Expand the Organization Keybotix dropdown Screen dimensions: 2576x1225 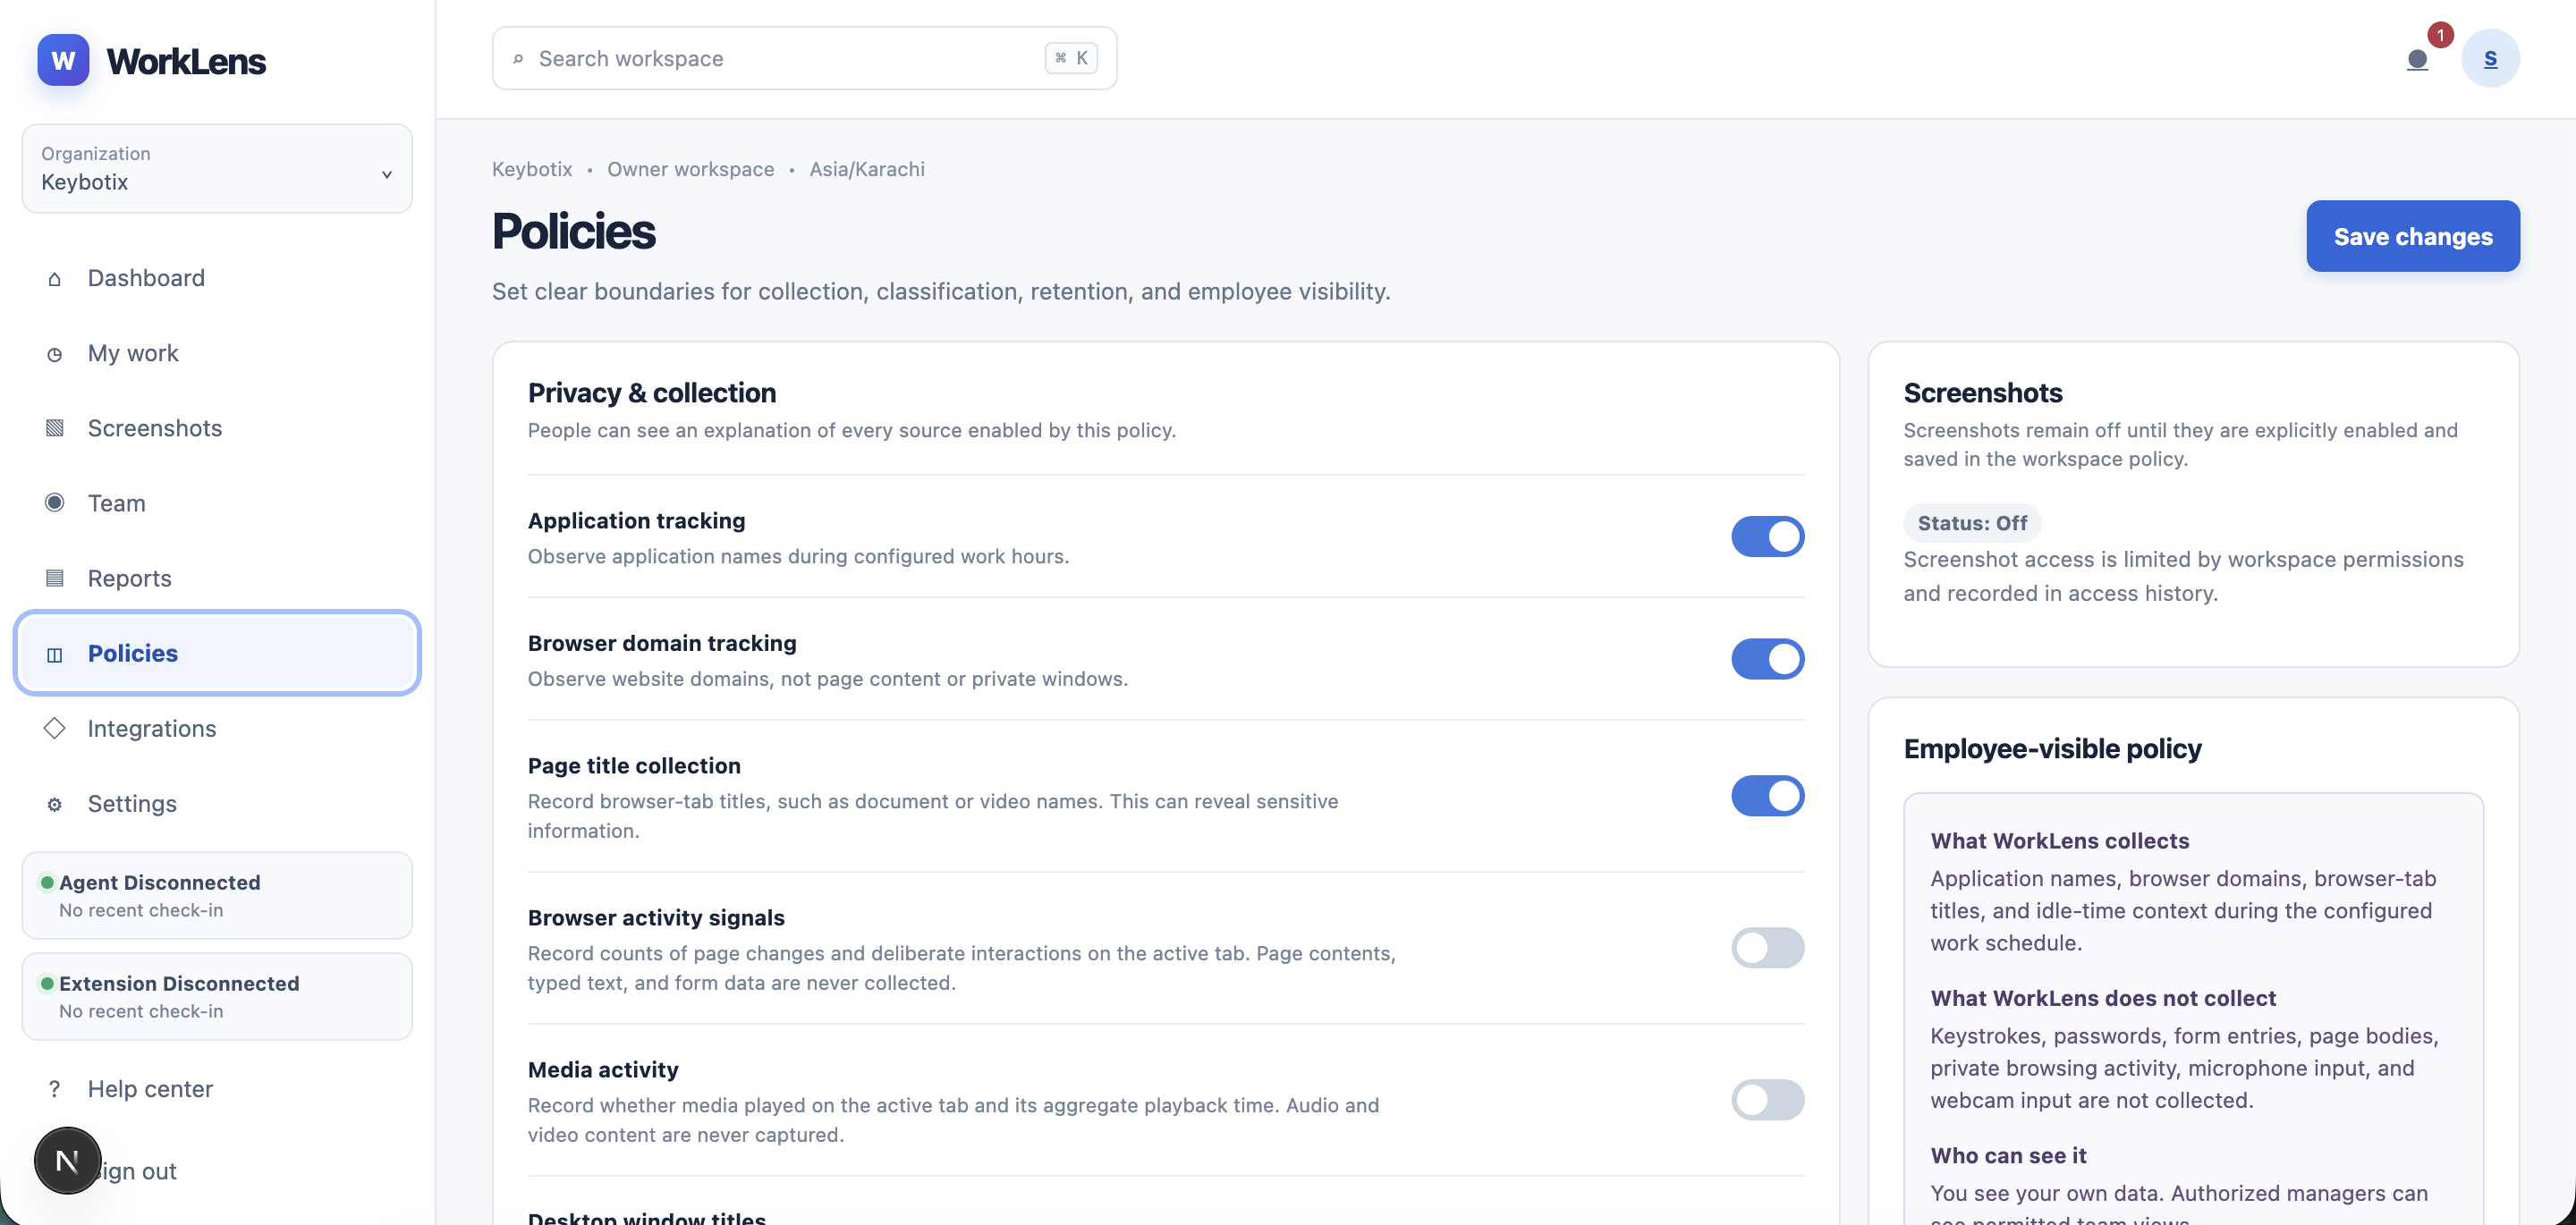[x=217, y=168]
